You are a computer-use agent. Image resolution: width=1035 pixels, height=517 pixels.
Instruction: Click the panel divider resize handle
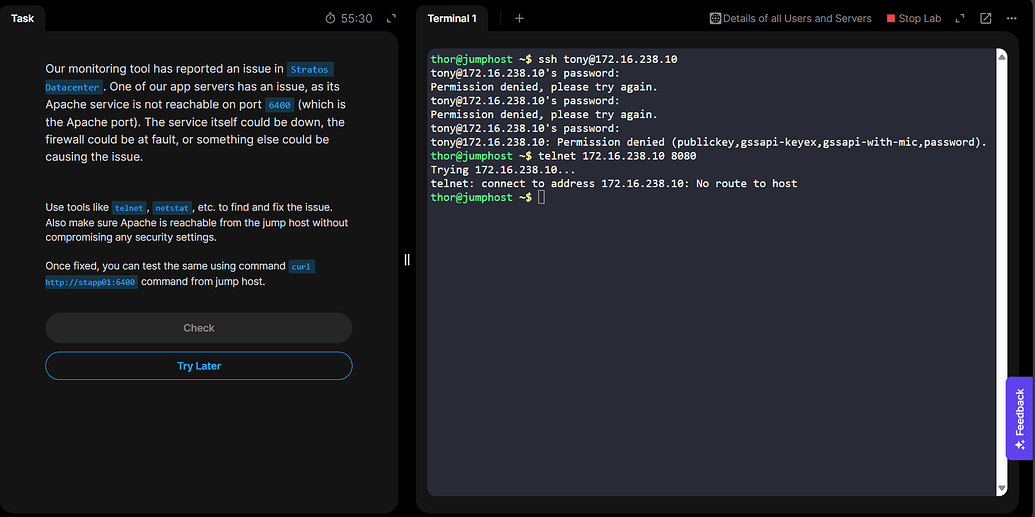coord(407,259)
